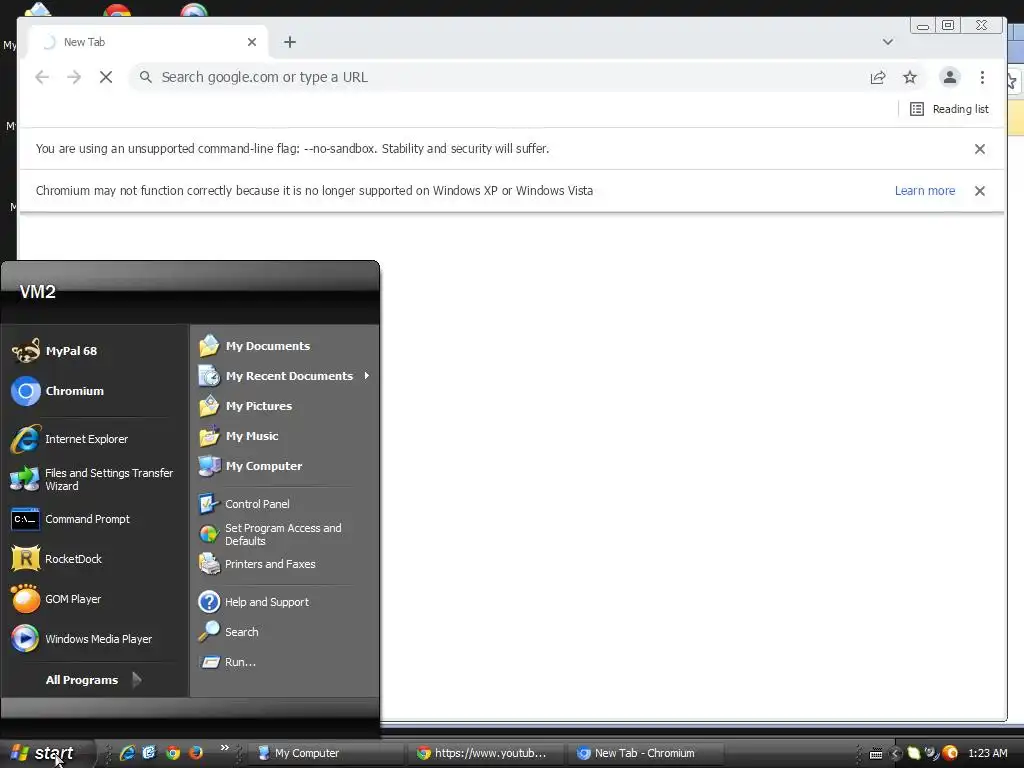Open the Chromium profile avatar menu
This screenshot has height=768, width=1024.
pyautogui.click(x=950, y=77)
